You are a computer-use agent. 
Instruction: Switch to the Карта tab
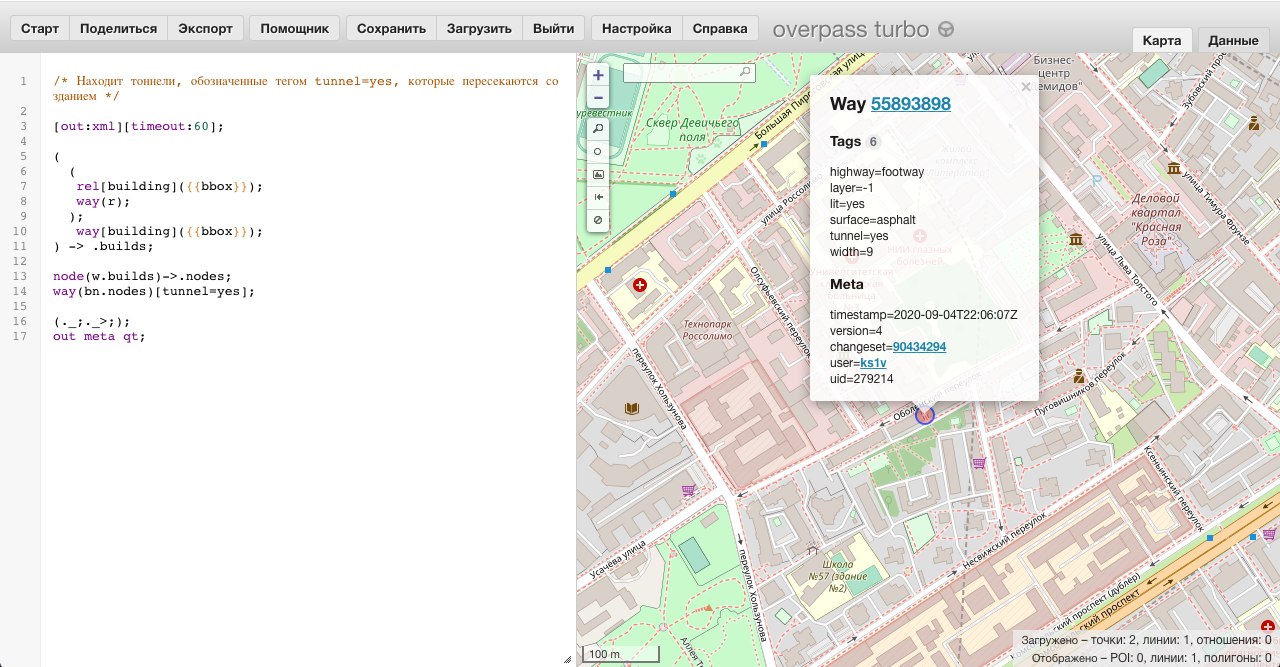[x=1162, y=41]
